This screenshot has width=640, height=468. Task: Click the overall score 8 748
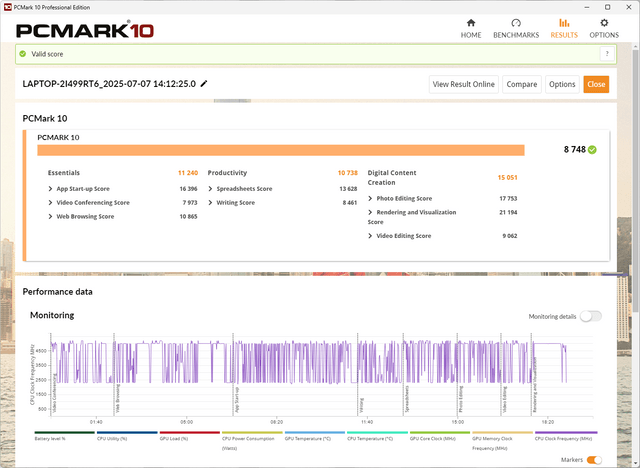point(575,149)
